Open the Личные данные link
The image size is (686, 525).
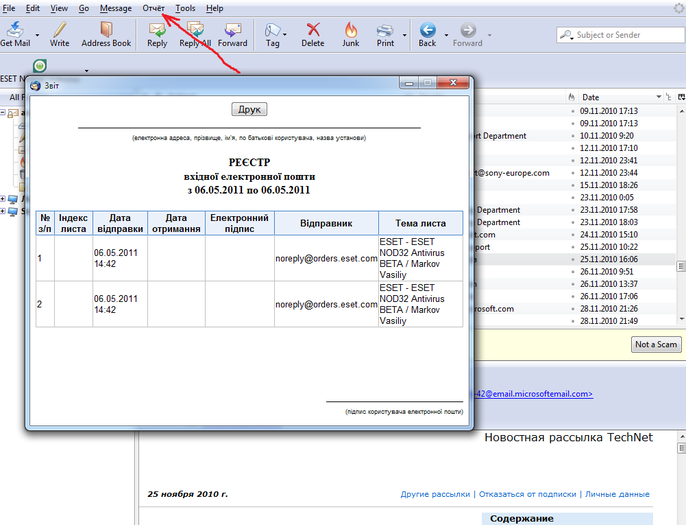point(617,494)
